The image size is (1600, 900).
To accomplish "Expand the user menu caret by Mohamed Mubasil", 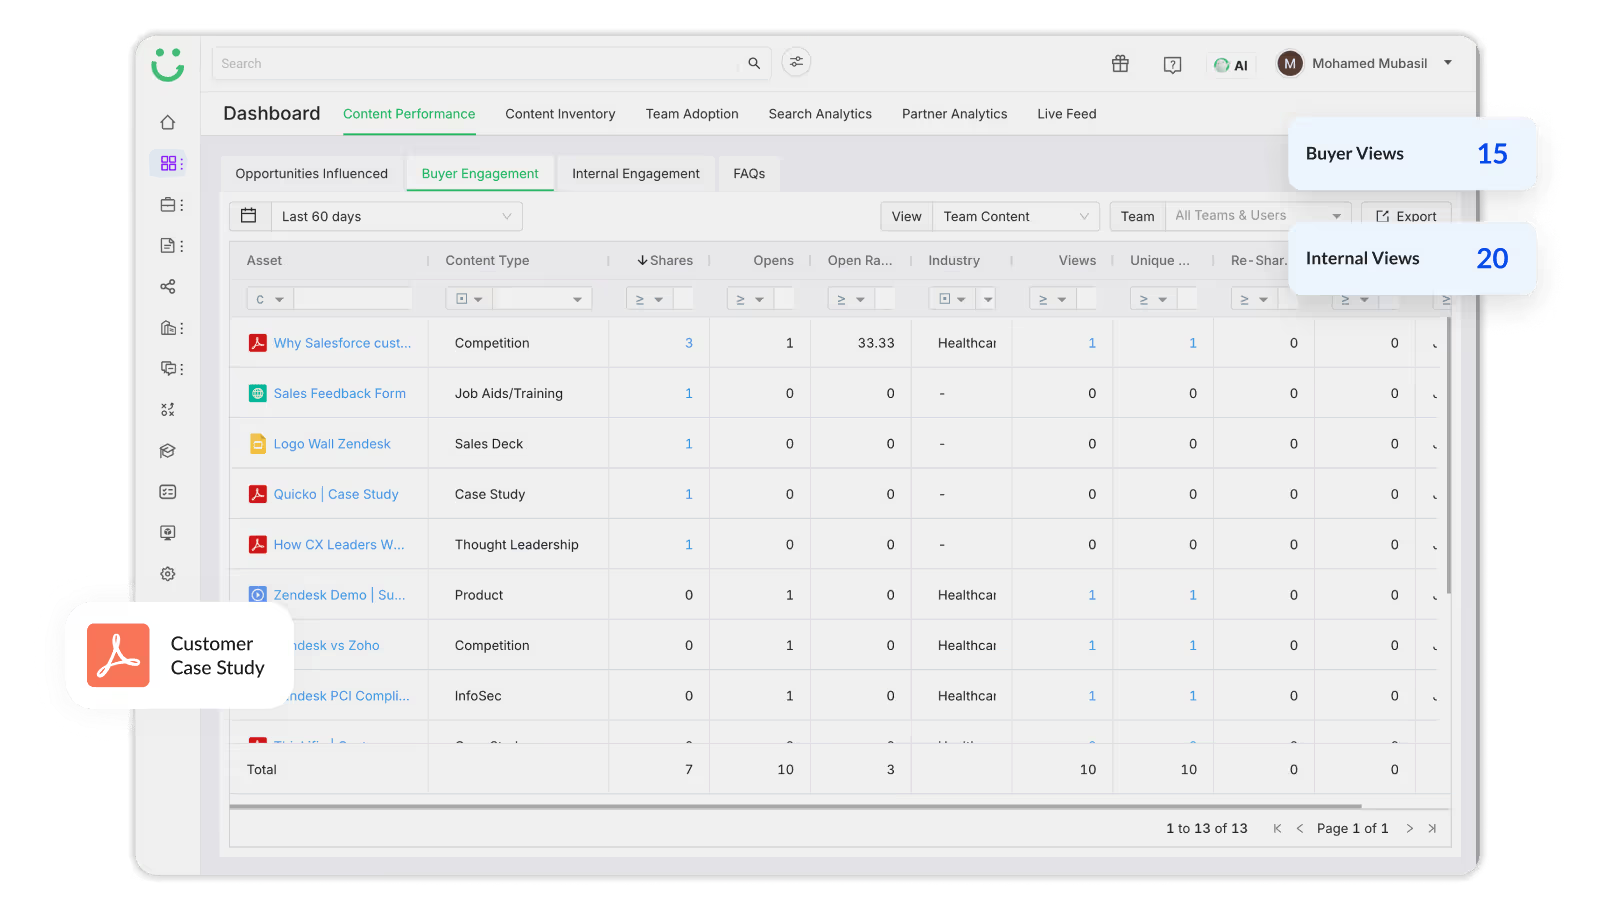I will (1448, 63).
